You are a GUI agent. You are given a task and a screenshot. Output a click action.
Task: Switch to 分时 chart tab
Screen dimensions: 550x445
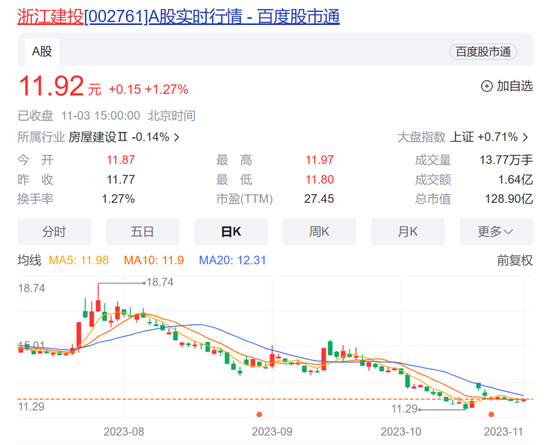tap(54, 231)
